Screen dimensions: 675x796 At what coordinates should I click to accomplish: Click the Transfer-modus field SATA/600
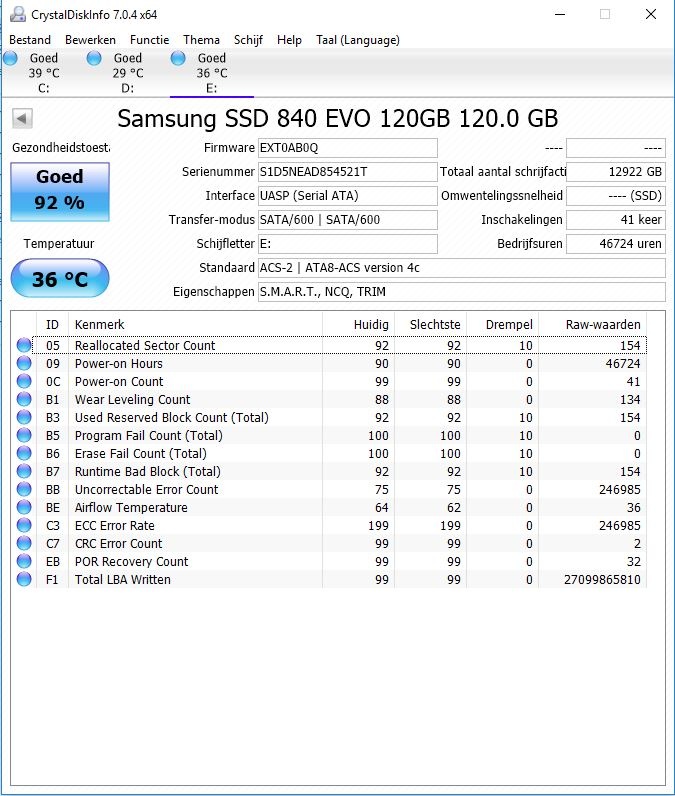point(348,219)
